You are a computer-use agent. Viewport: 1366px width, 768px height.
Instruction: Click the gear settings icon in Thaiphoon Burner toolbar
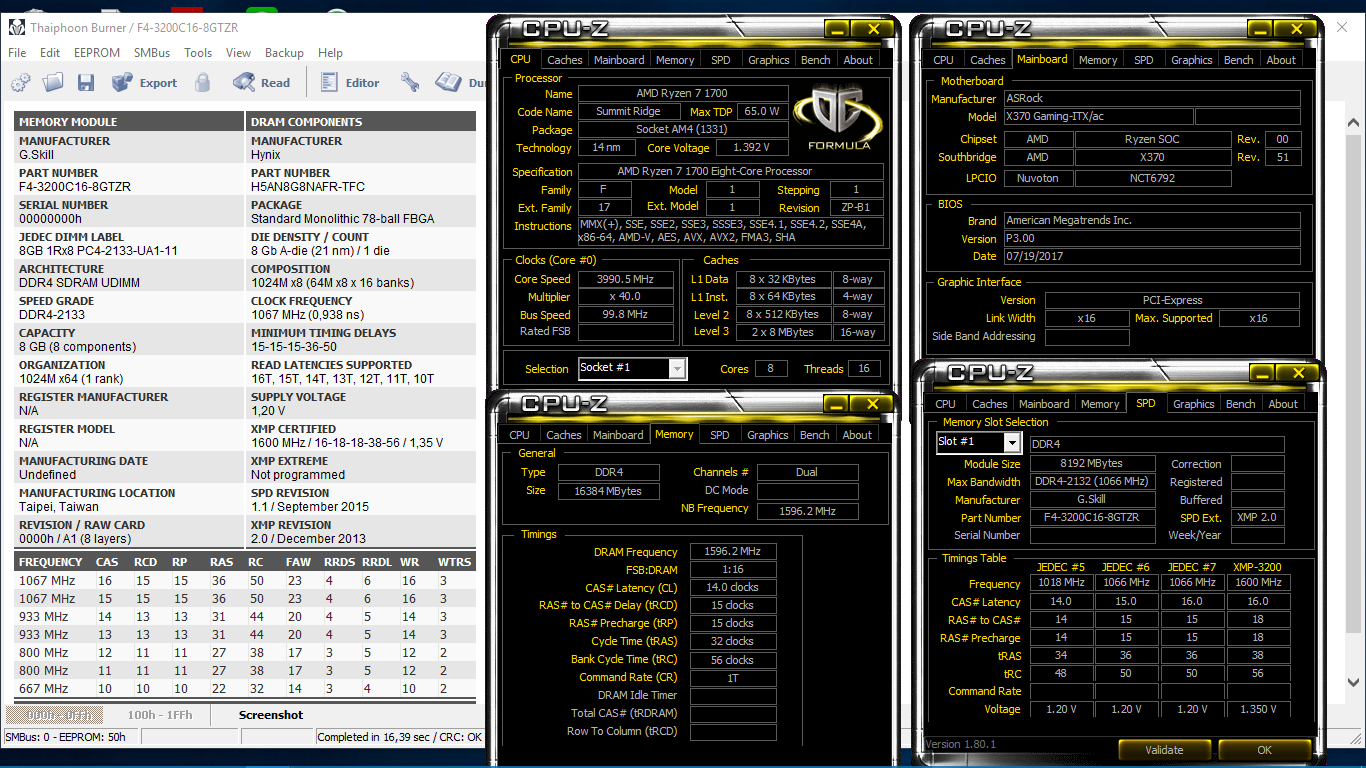pos(20,83)
